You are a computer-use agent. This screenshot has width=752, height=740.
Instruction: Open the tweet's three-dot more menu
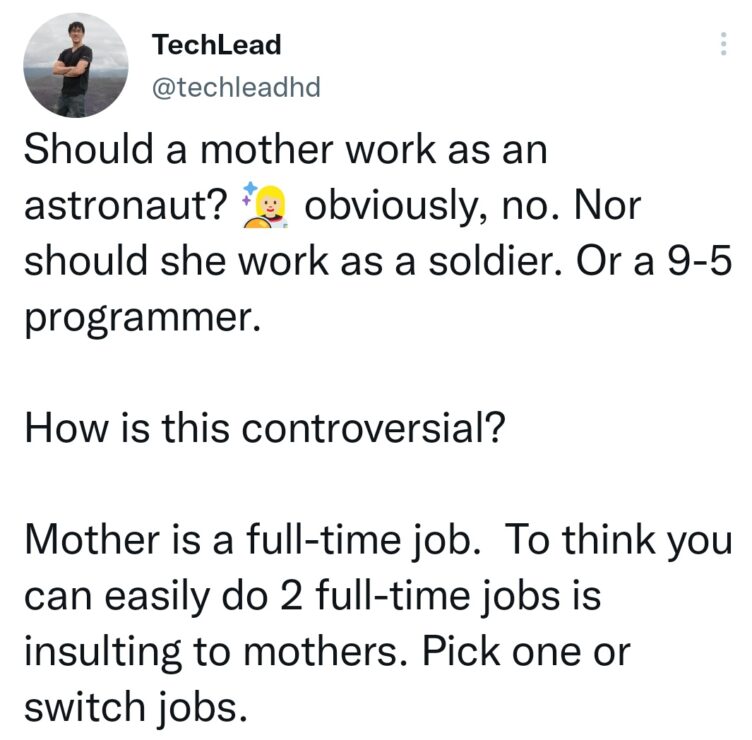724,44
